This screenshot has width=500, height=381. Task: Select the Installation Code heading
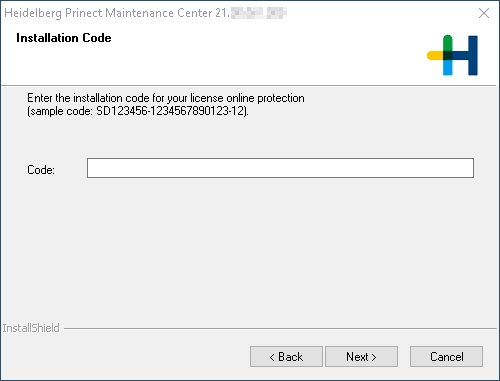[64, 38]
